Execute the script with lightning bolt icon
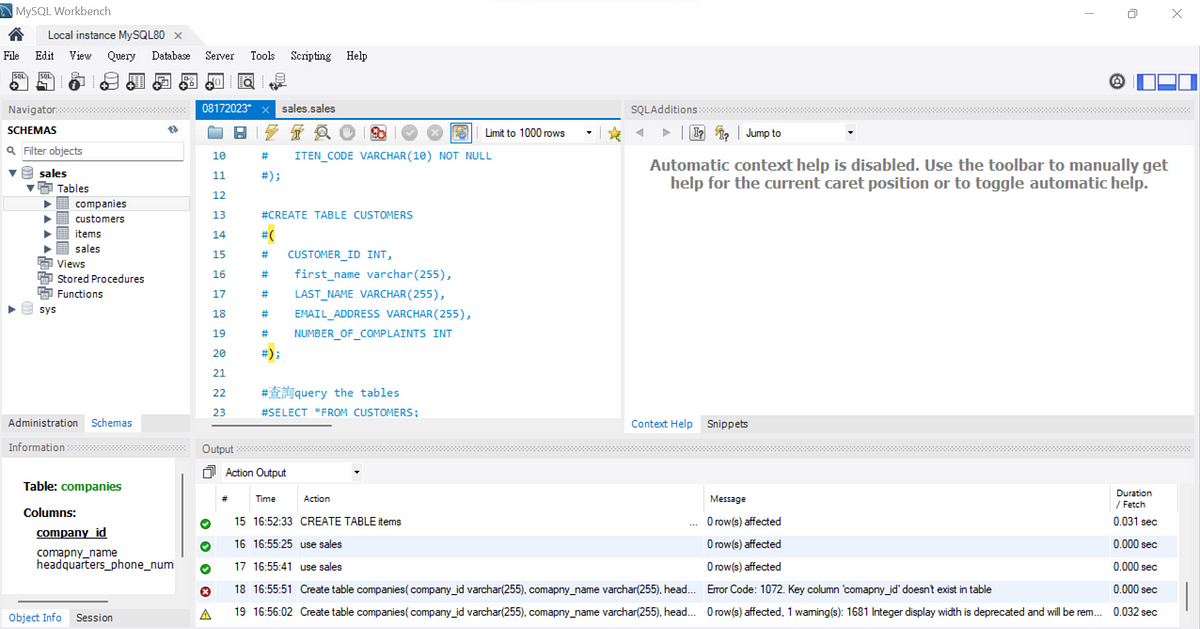Screen dimensions: 1200x629 (x=271, y=133)
